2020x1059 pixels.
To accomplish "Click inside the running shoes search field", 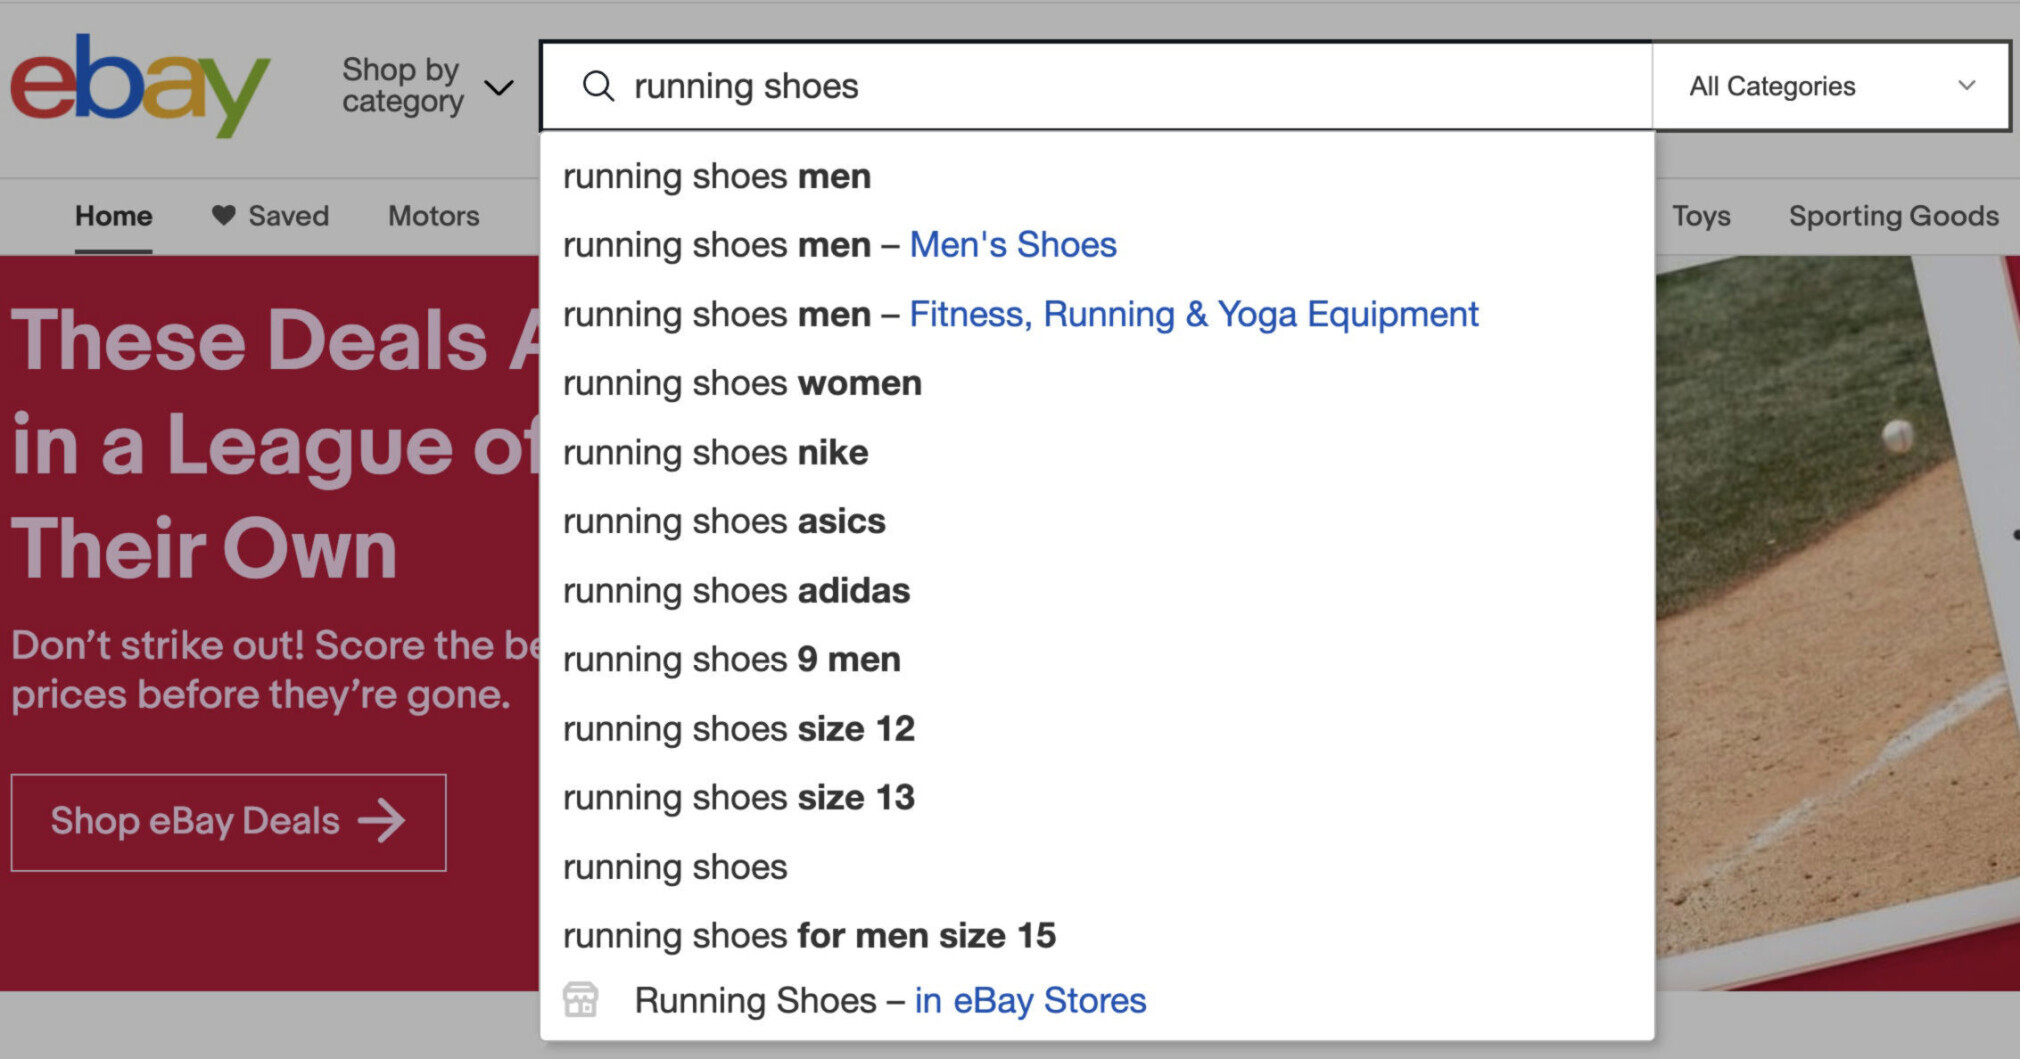I will click(x=1096, y=86).
